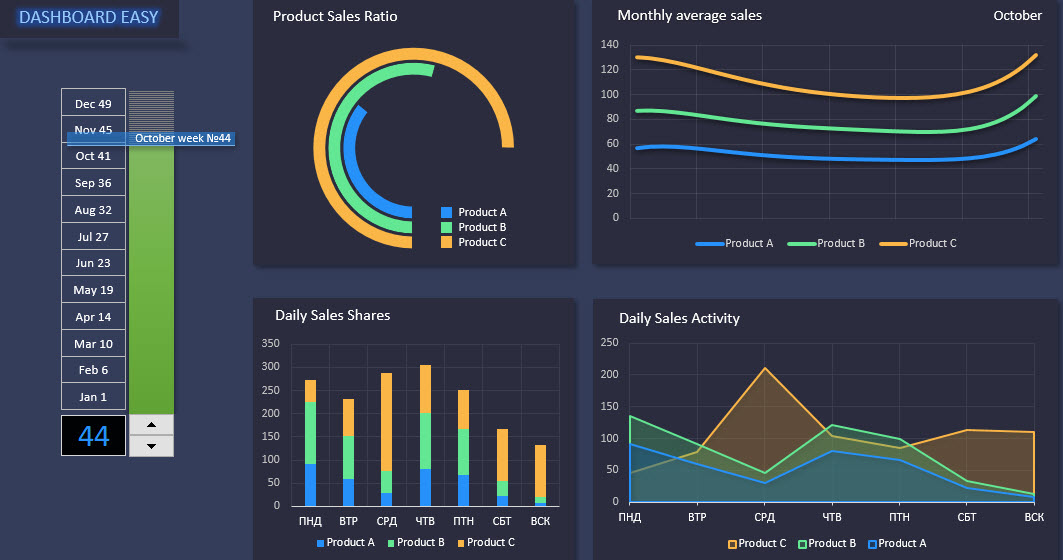
Task: Select the Jan 1 month cell
Action: pyautogui.click(x=94, y=397)
